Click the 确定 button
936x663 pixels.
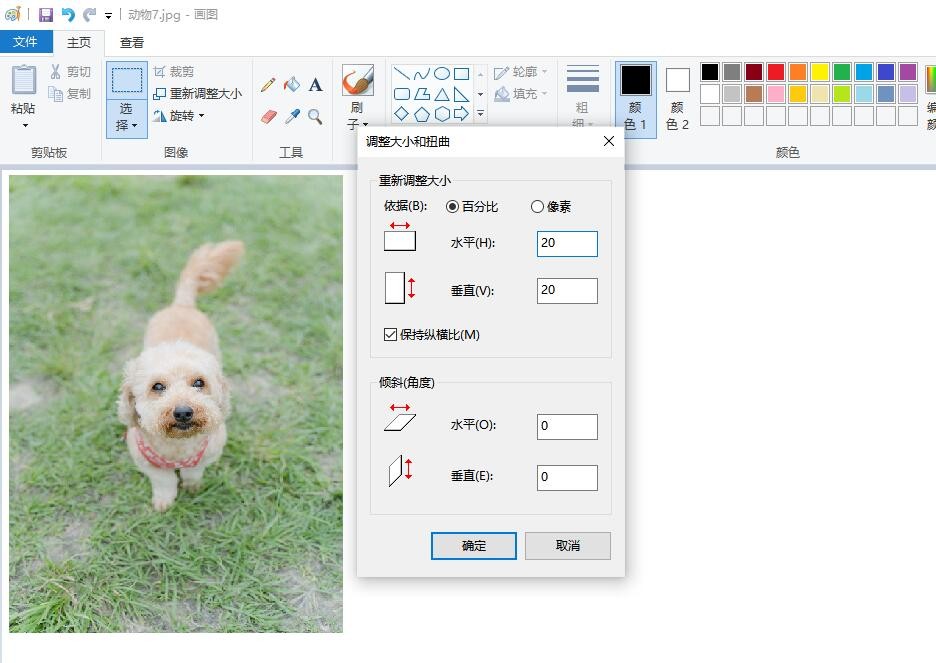click(x=474, y=546)
